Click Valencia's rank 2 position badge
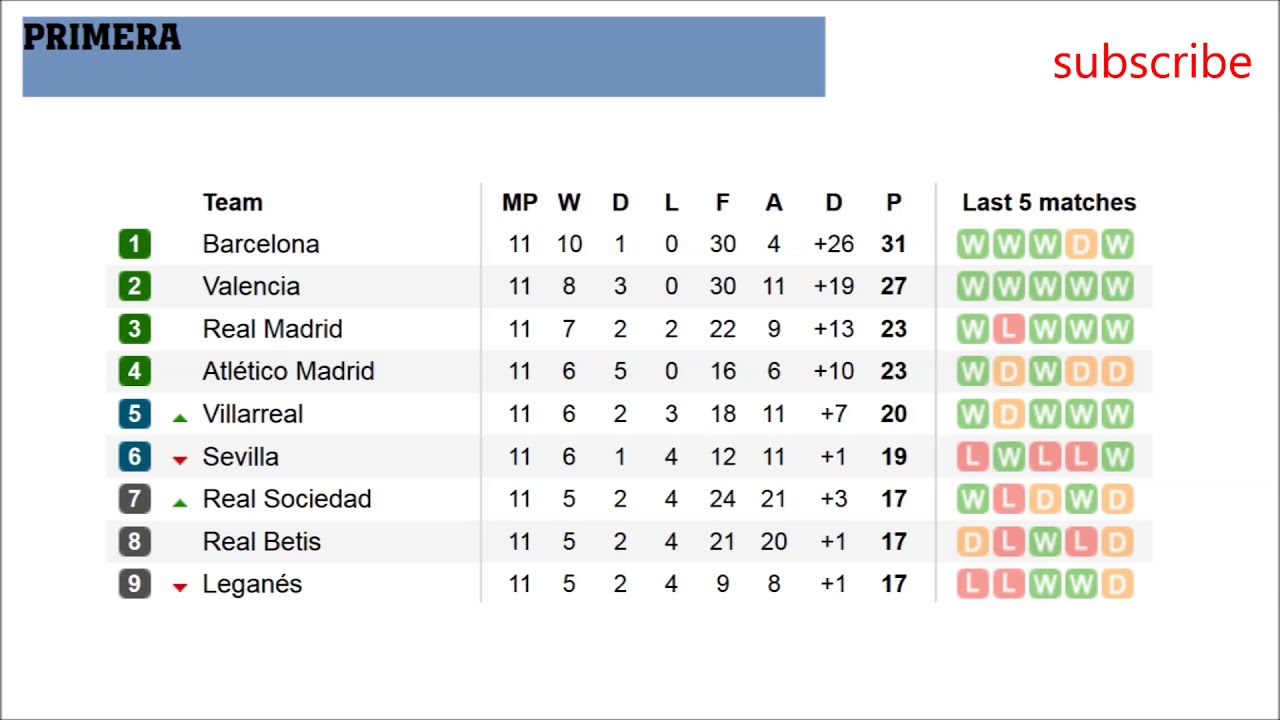1280x720 pixels. [x=134, y=287]
